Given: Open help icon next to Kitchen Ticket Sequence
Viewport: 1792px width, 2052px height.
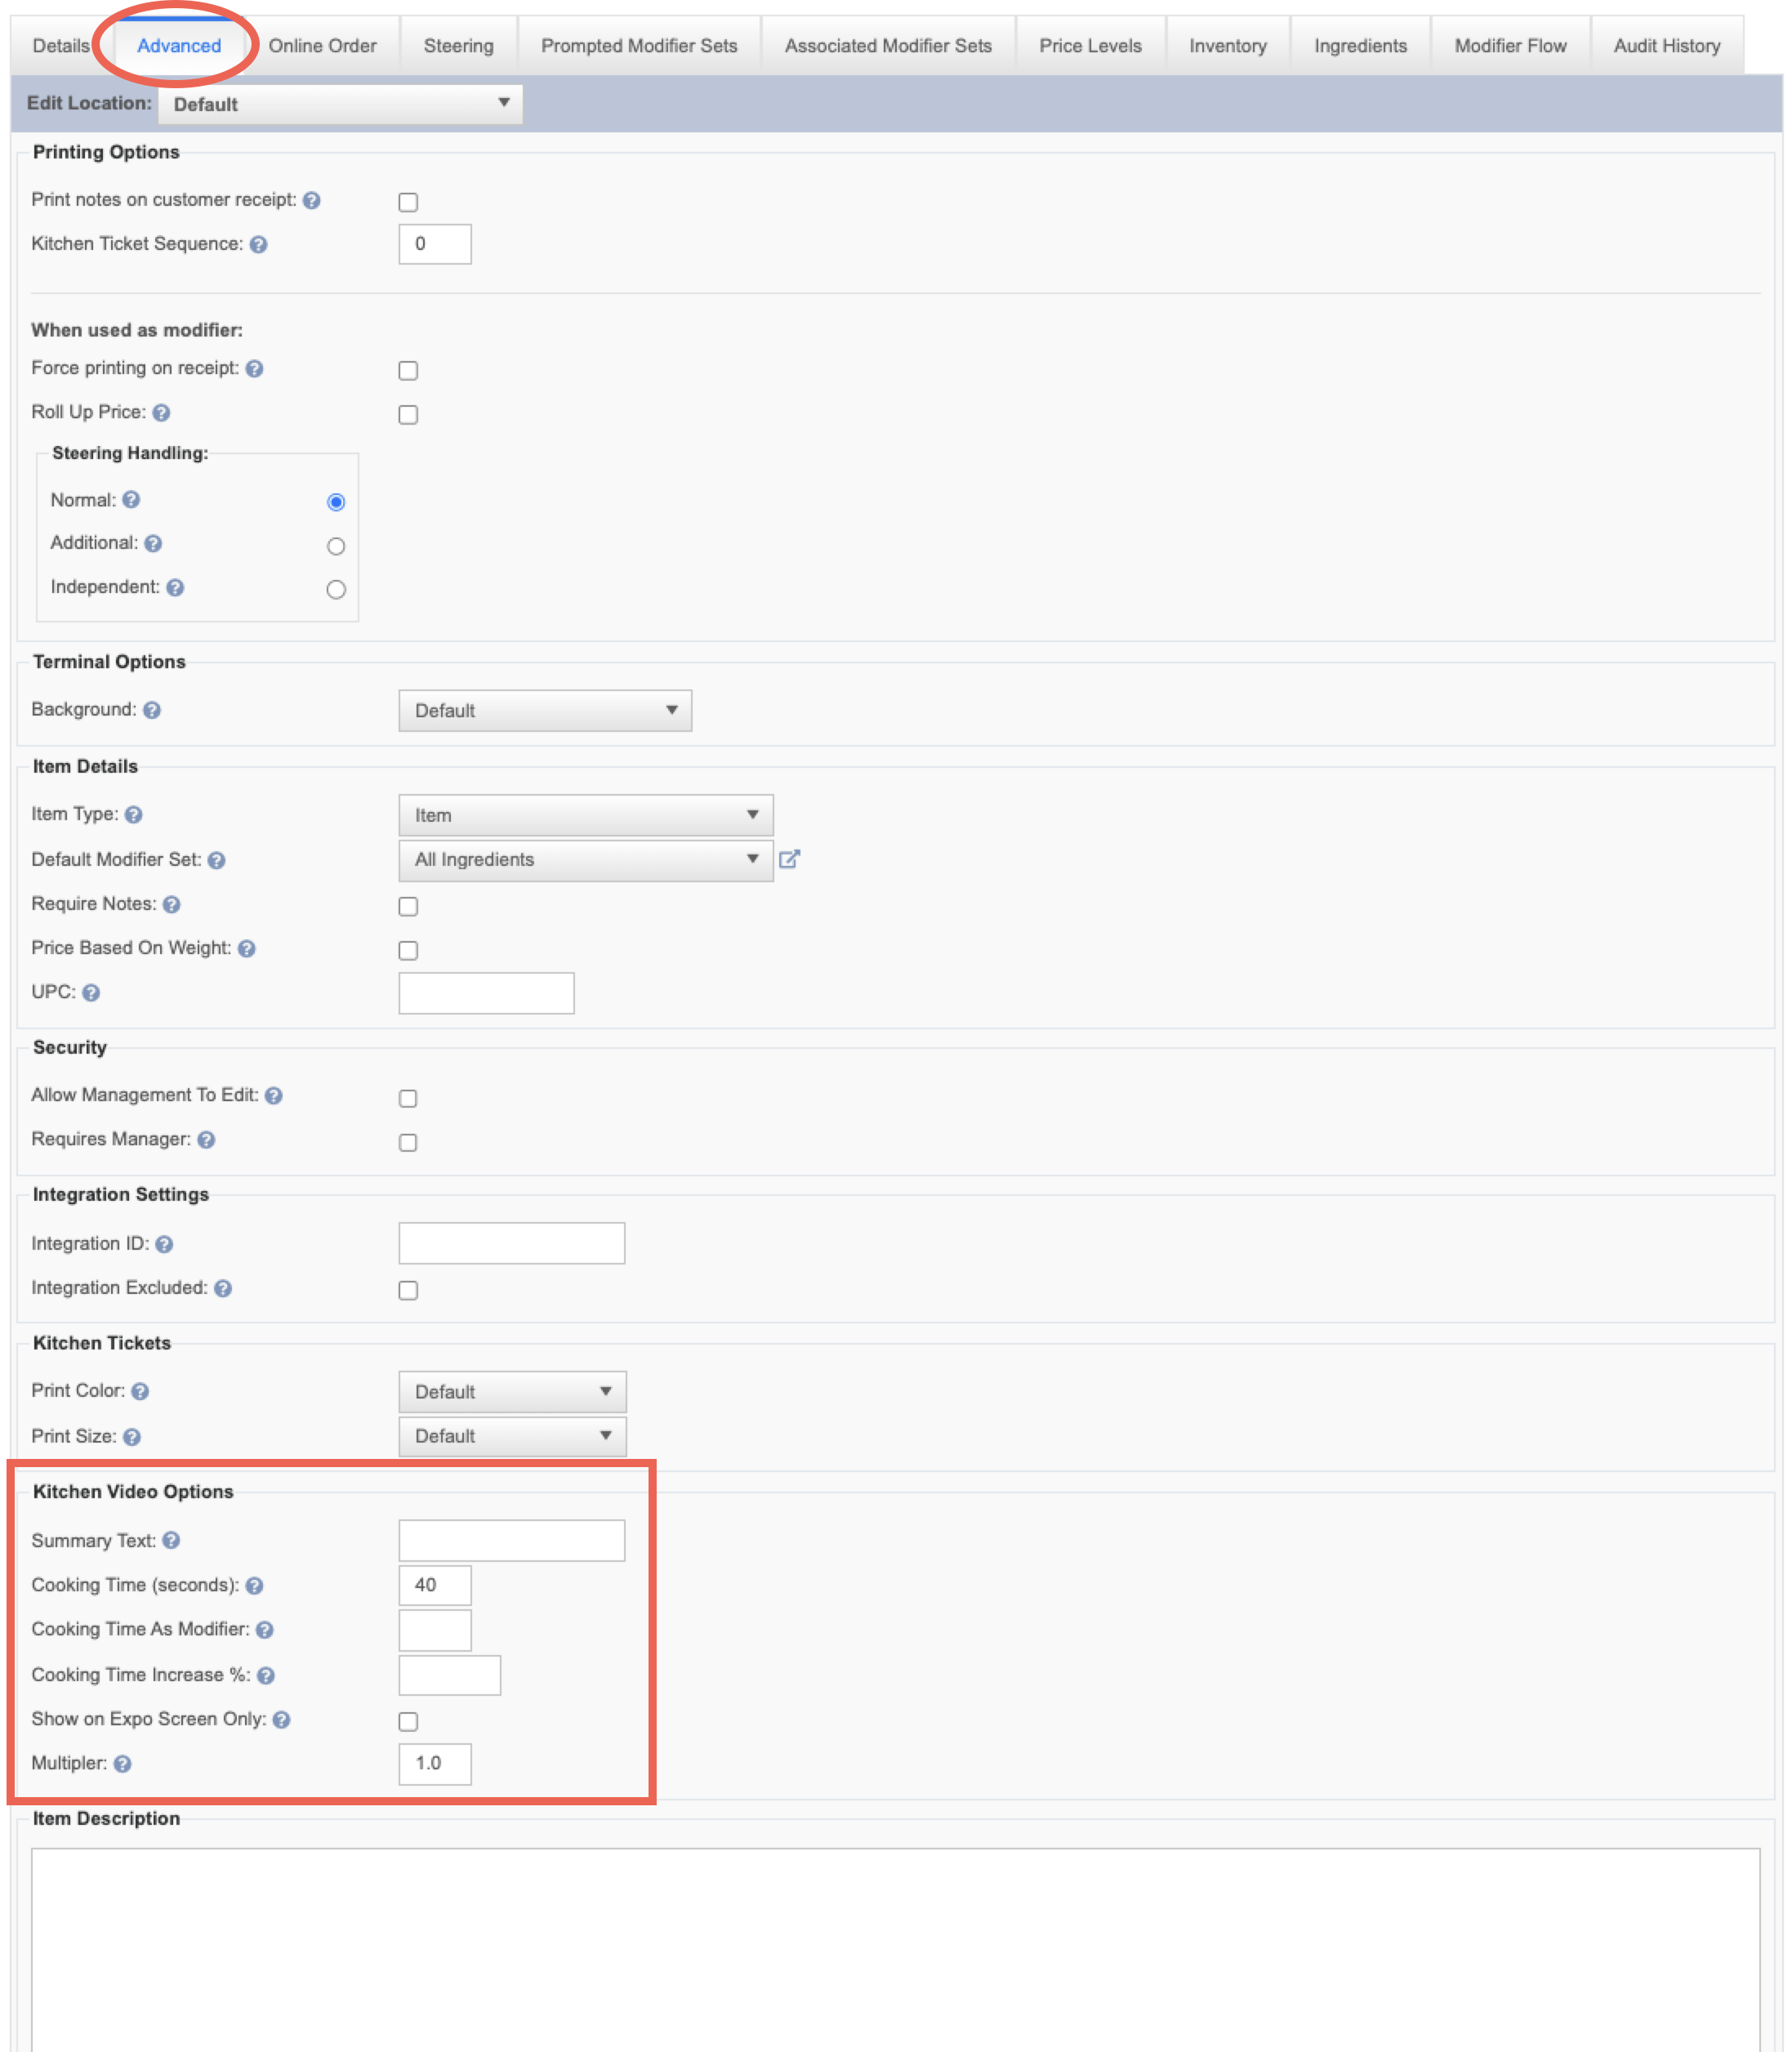Looking at the screenshot, I should pyautogui.click(x=259, y=244).
